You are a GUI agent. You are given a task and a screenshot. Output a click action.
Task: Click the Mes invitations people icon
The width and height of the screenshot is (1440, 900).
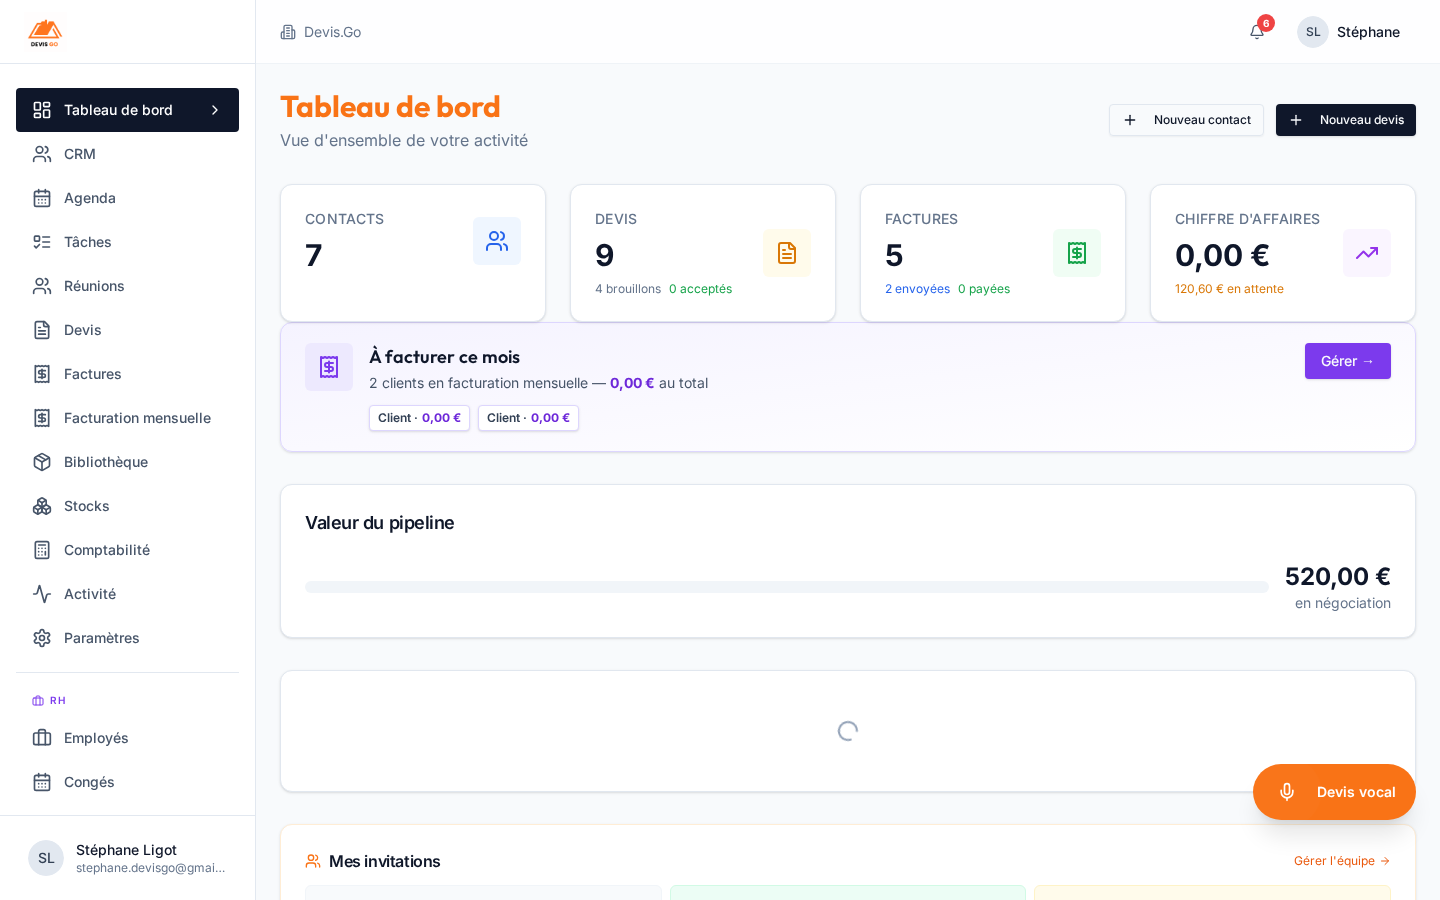click(x=313, y=861)
